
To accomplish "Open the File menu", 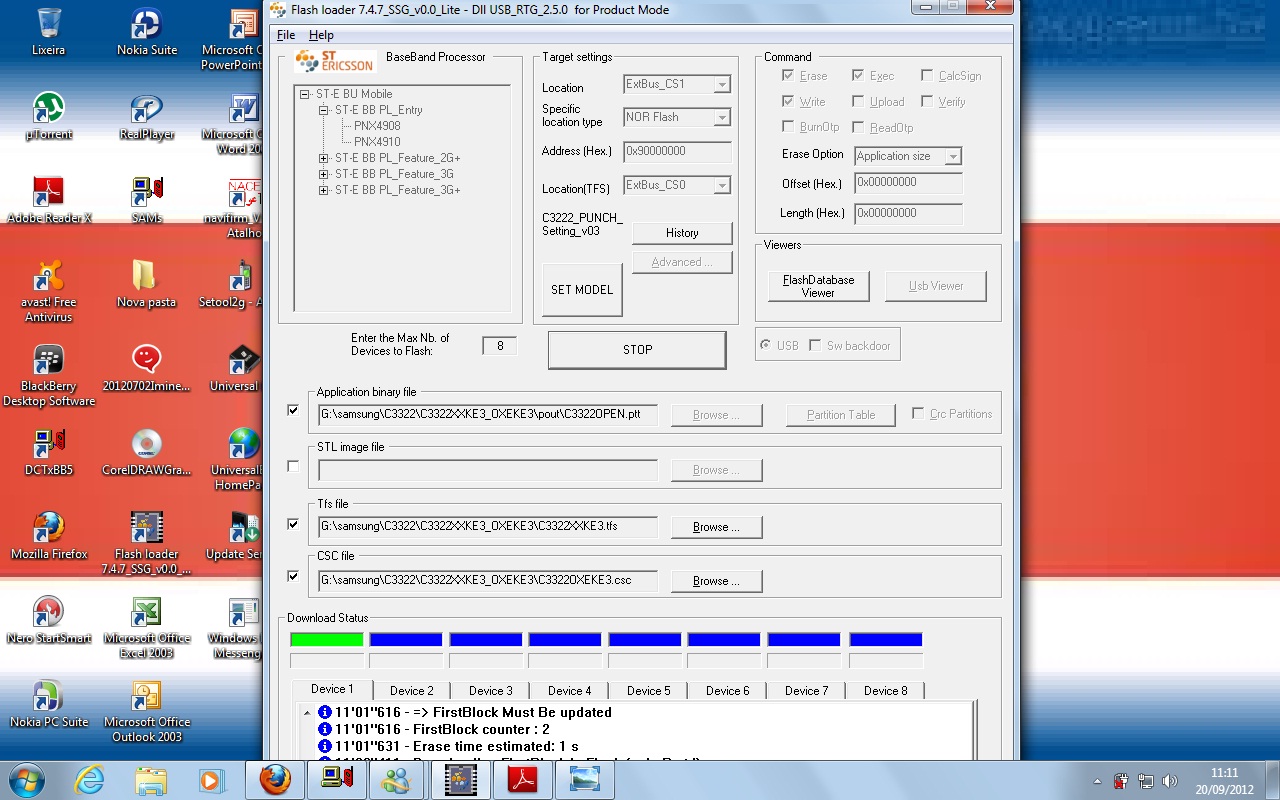I will 286,35.
